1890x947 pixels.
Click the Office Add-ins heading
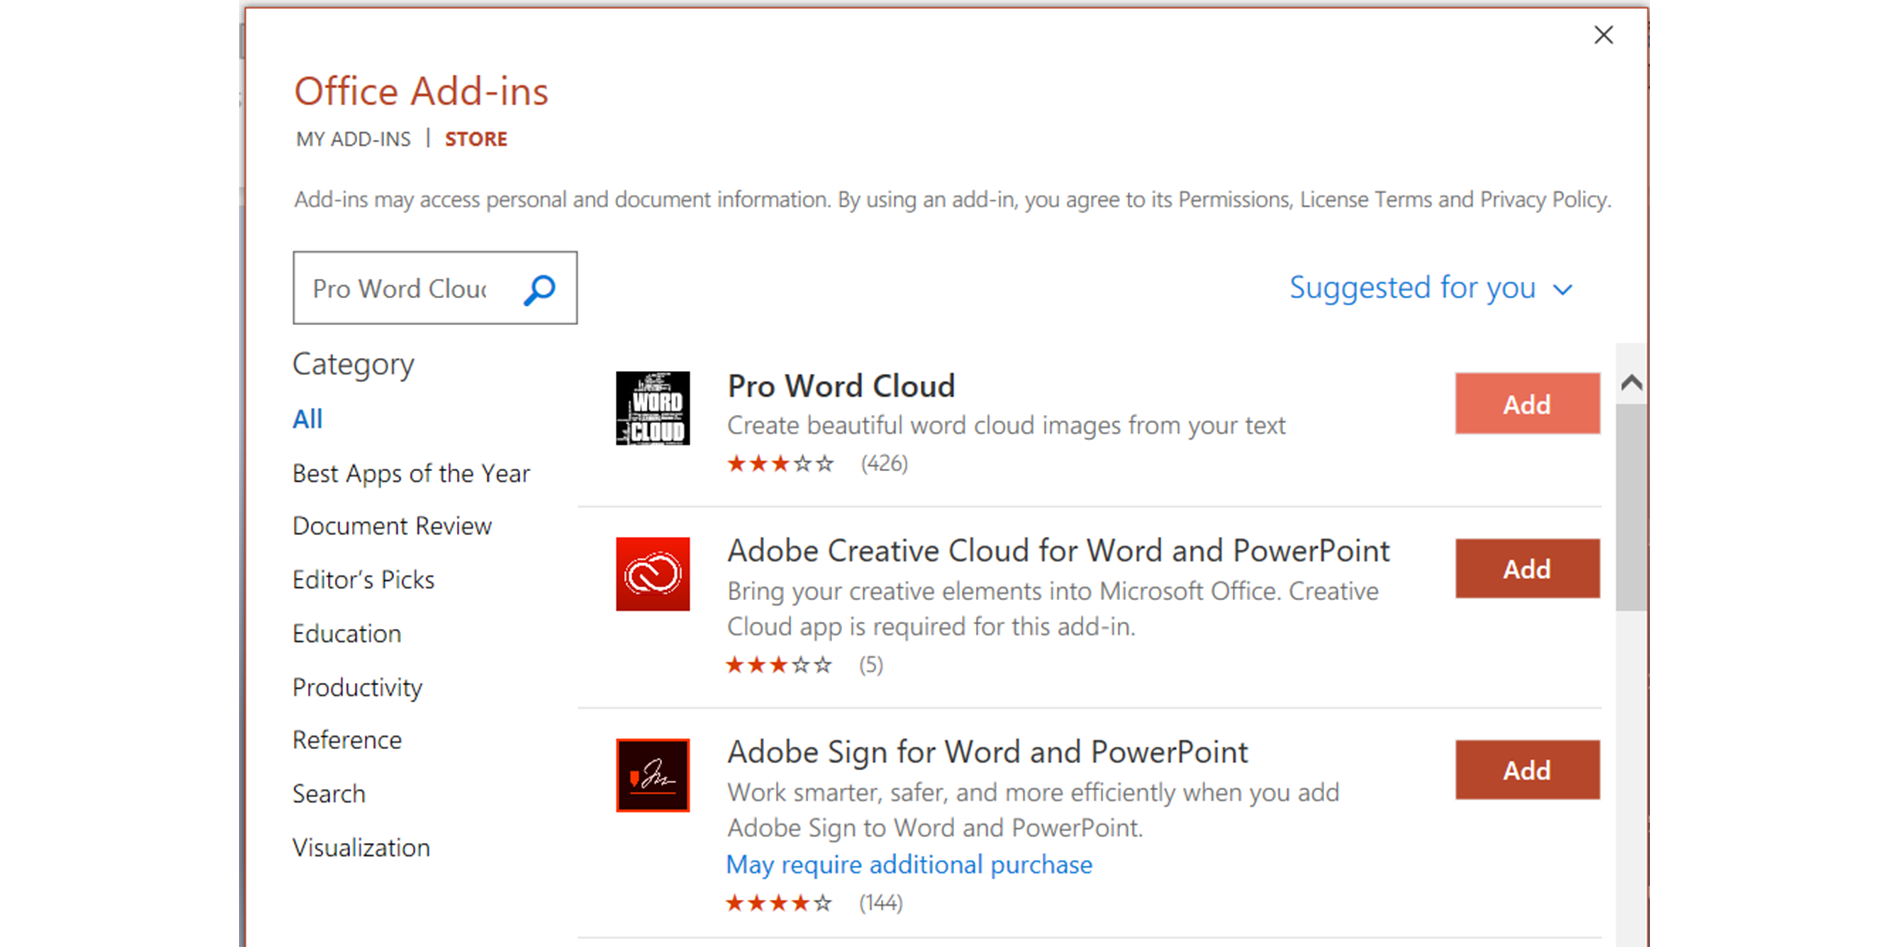[x=421, y=92]
